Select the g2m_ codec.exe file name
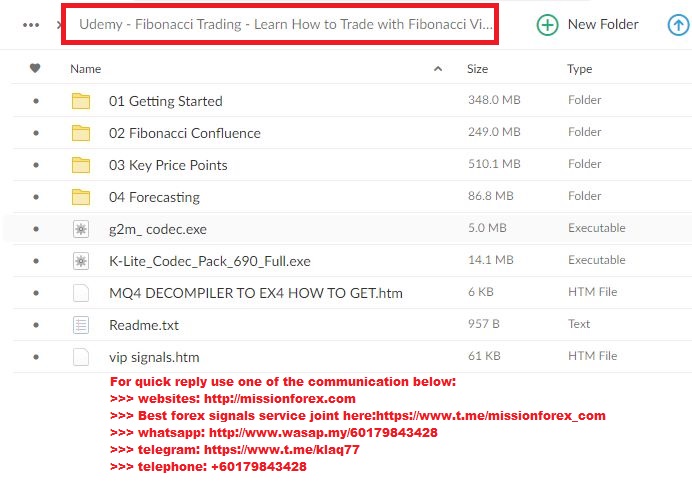Viewport: 692px width, 495px height. (x=158, y=229)
